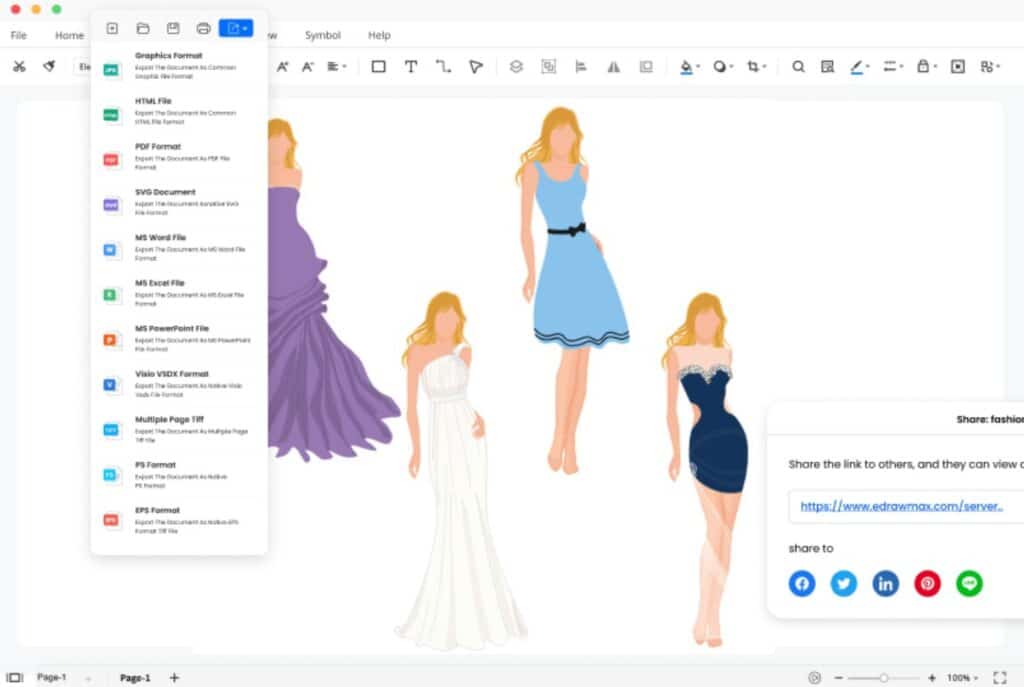Click the group objects icon
Screen dimensions: 1024x687
[x=549, y=66]
